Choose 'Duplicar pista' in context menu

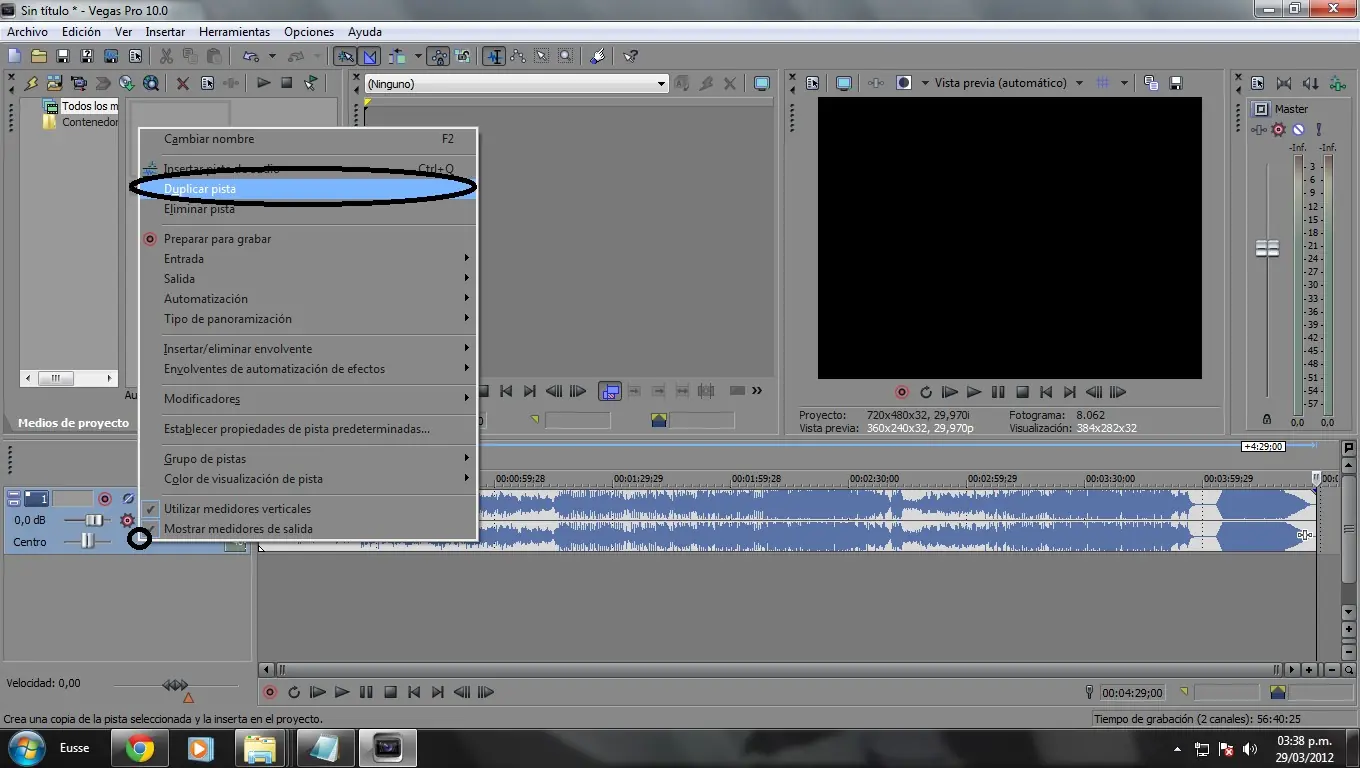(307, 189)
